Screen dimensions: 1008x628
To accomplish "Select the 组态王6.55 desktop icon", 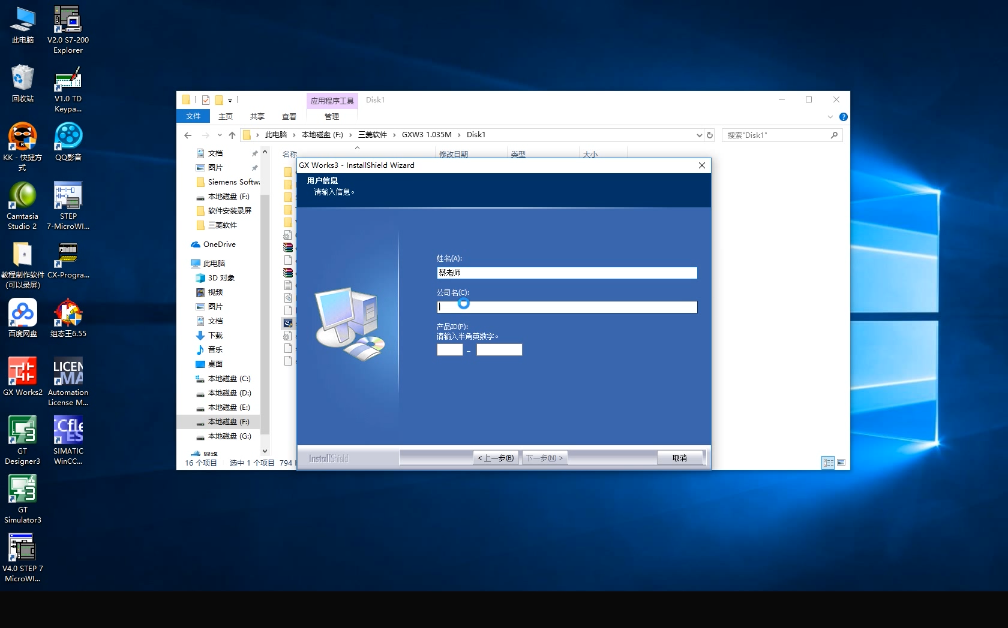I will click(68, 318).
